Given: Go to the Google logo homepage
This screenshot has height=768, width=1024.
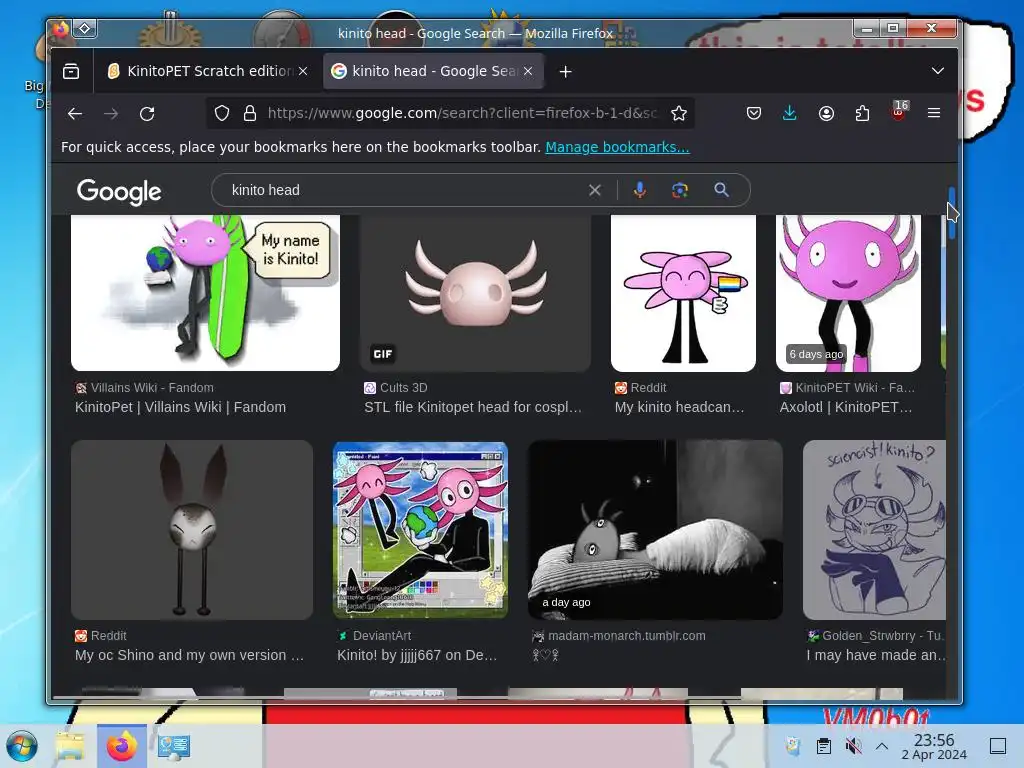Looking at the screenshot, I should [x=119, y=191].
